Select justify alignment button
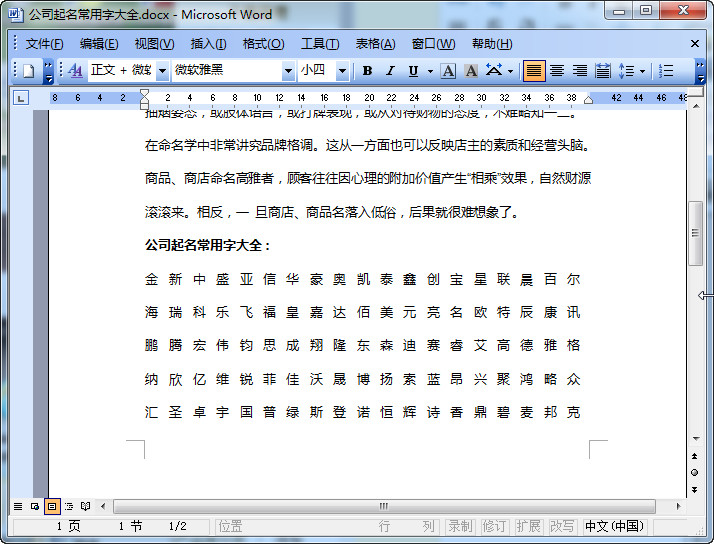The height and width of the screenshot is (544, 714). click(534, 71)
